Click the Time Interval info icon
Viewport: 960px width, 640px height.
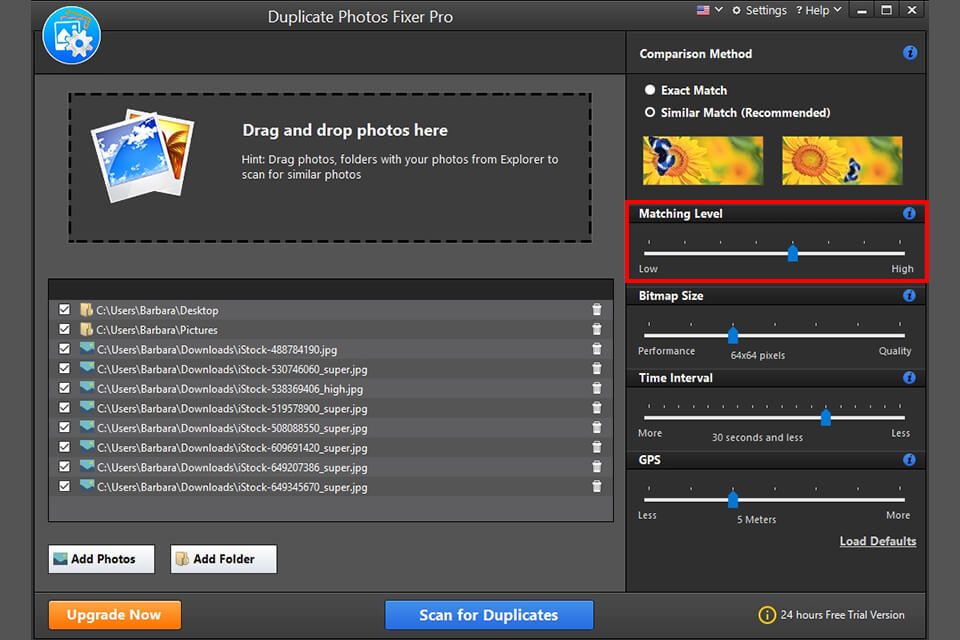[x=909, y=378]
